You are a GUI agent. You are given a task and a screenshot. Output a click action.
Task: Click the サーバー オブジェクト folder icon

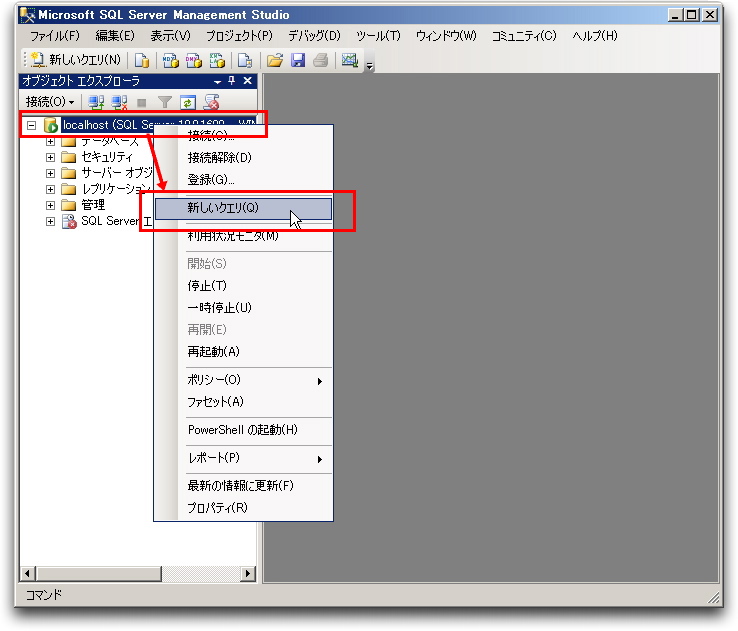pyautogui.click(x=69, y=173)
